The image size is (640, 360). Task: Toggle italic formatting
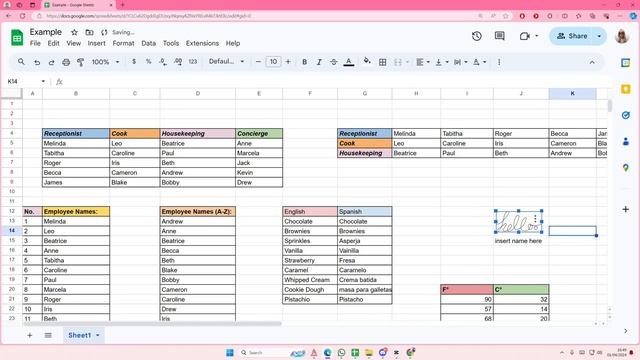(x=319, y=62)
